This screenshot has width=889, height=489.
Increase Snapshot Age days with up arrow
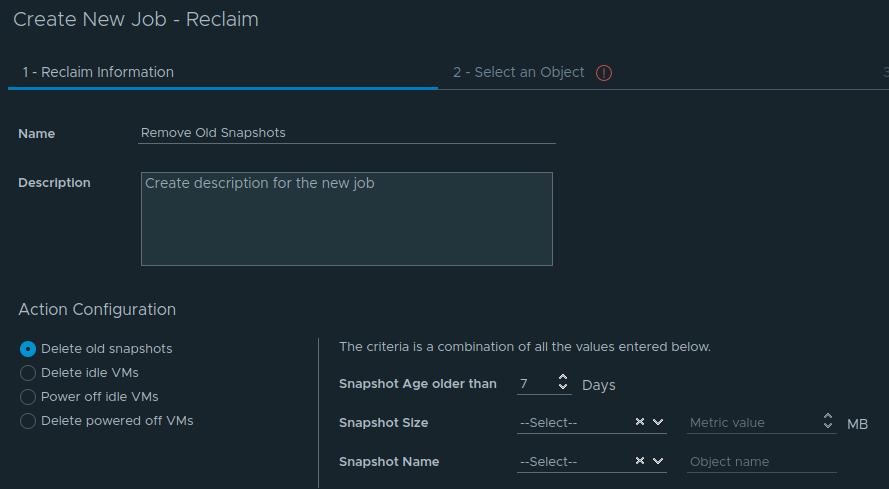(x=562, y=377)
